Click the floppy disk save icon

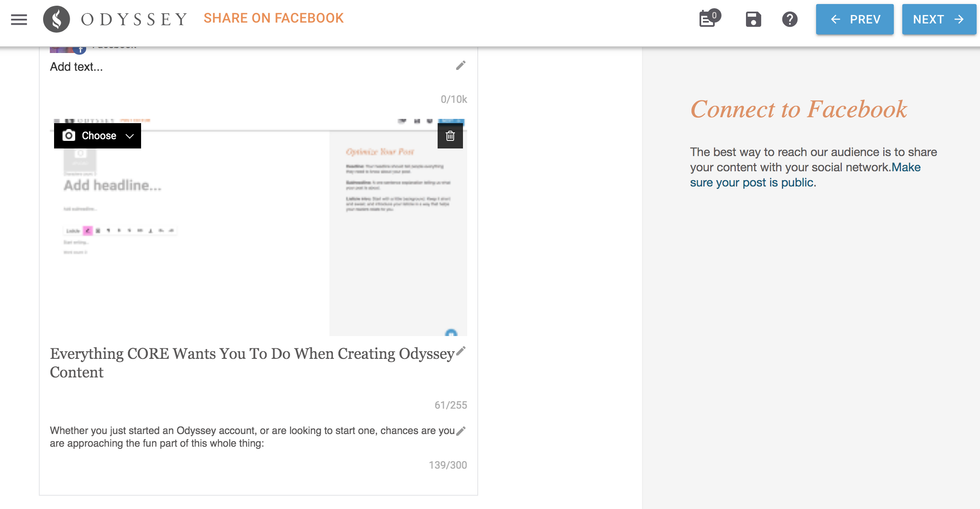click(x=754, y=19)
